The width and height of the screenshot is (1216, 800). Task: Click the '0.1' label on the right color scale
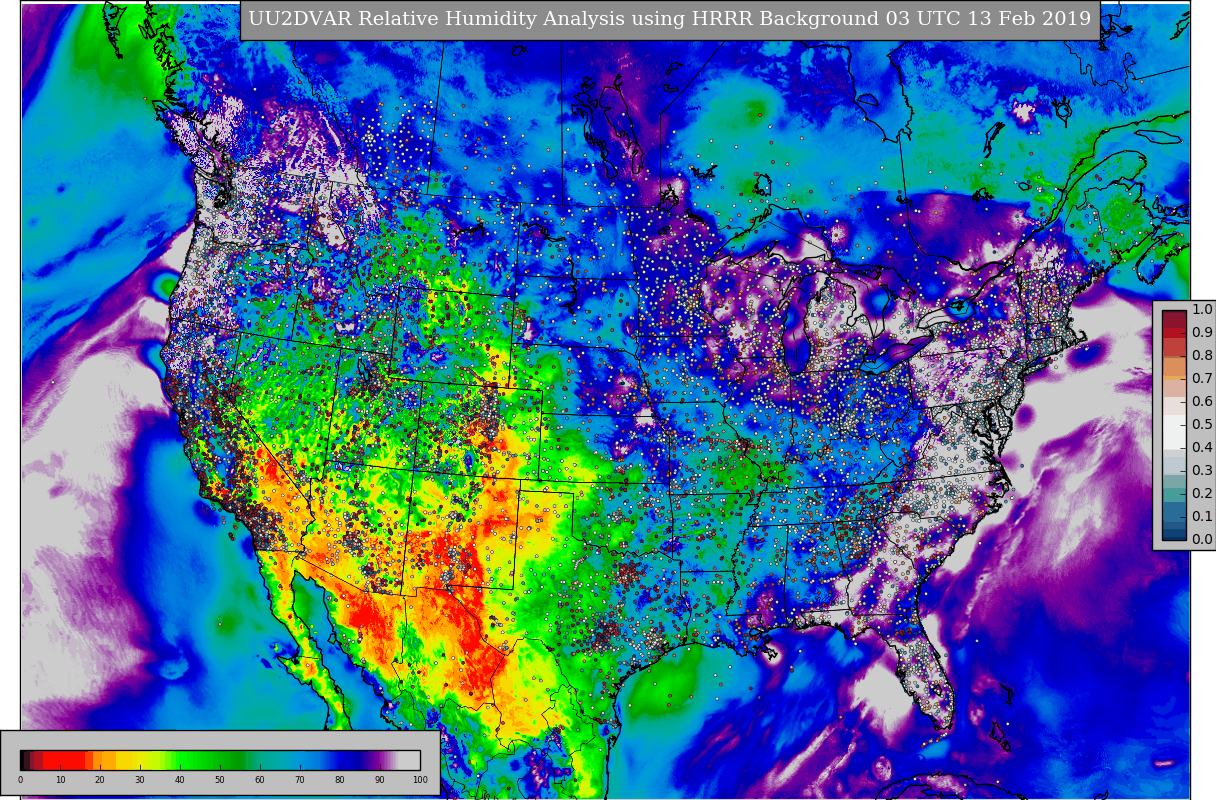click(x=1202, y=517)
